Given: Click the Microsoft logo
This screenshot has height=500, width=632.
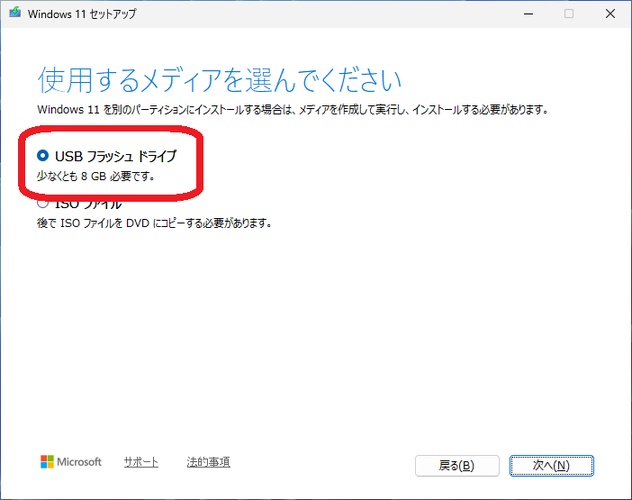Looking at the screenshot, I should [71, 462].
